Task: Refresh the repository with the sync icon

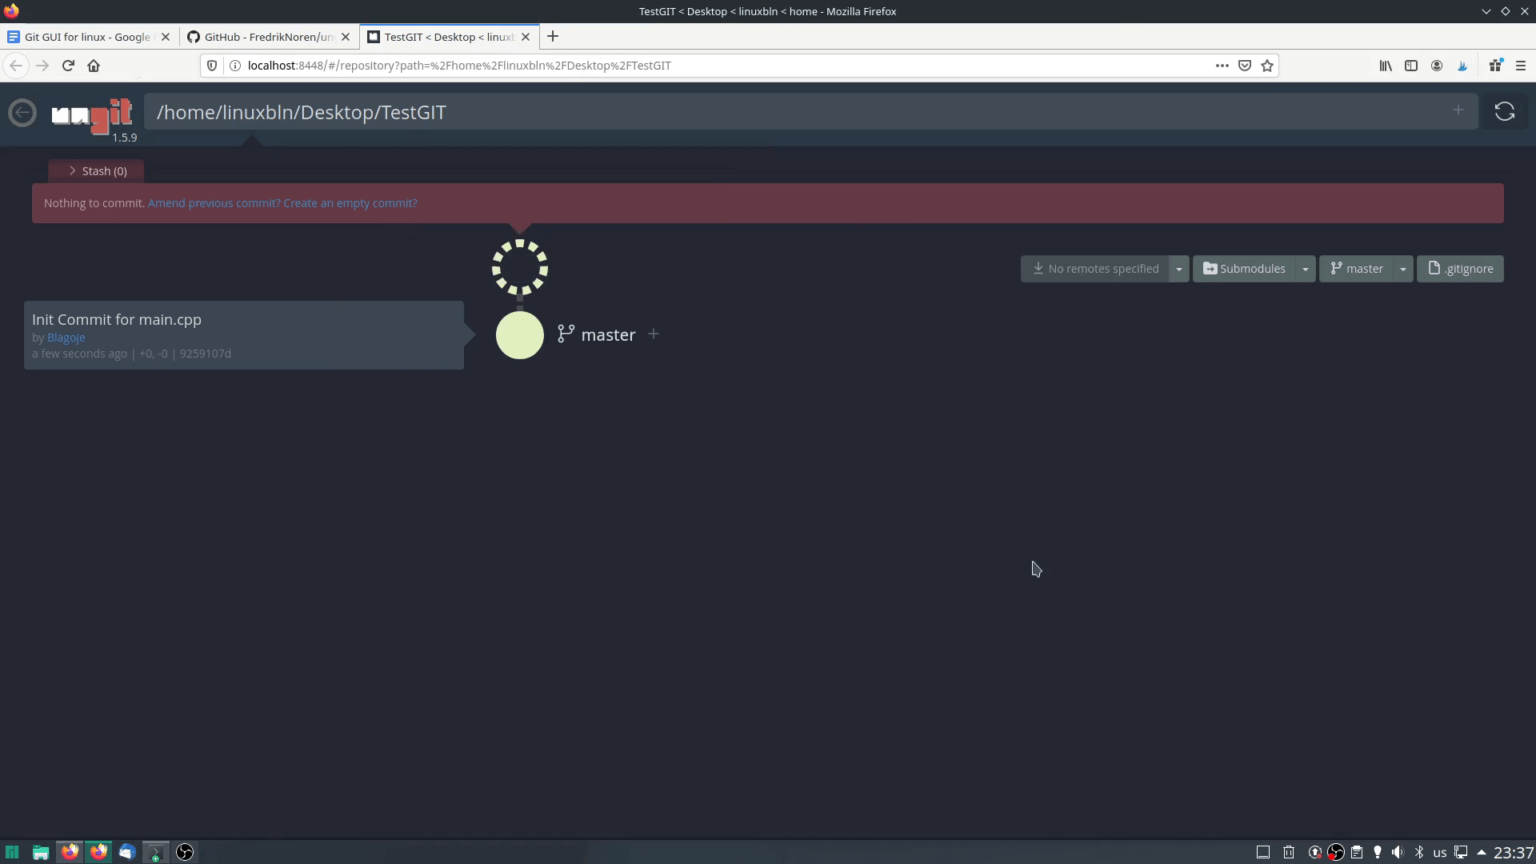Action: [x=1504, y=112]
